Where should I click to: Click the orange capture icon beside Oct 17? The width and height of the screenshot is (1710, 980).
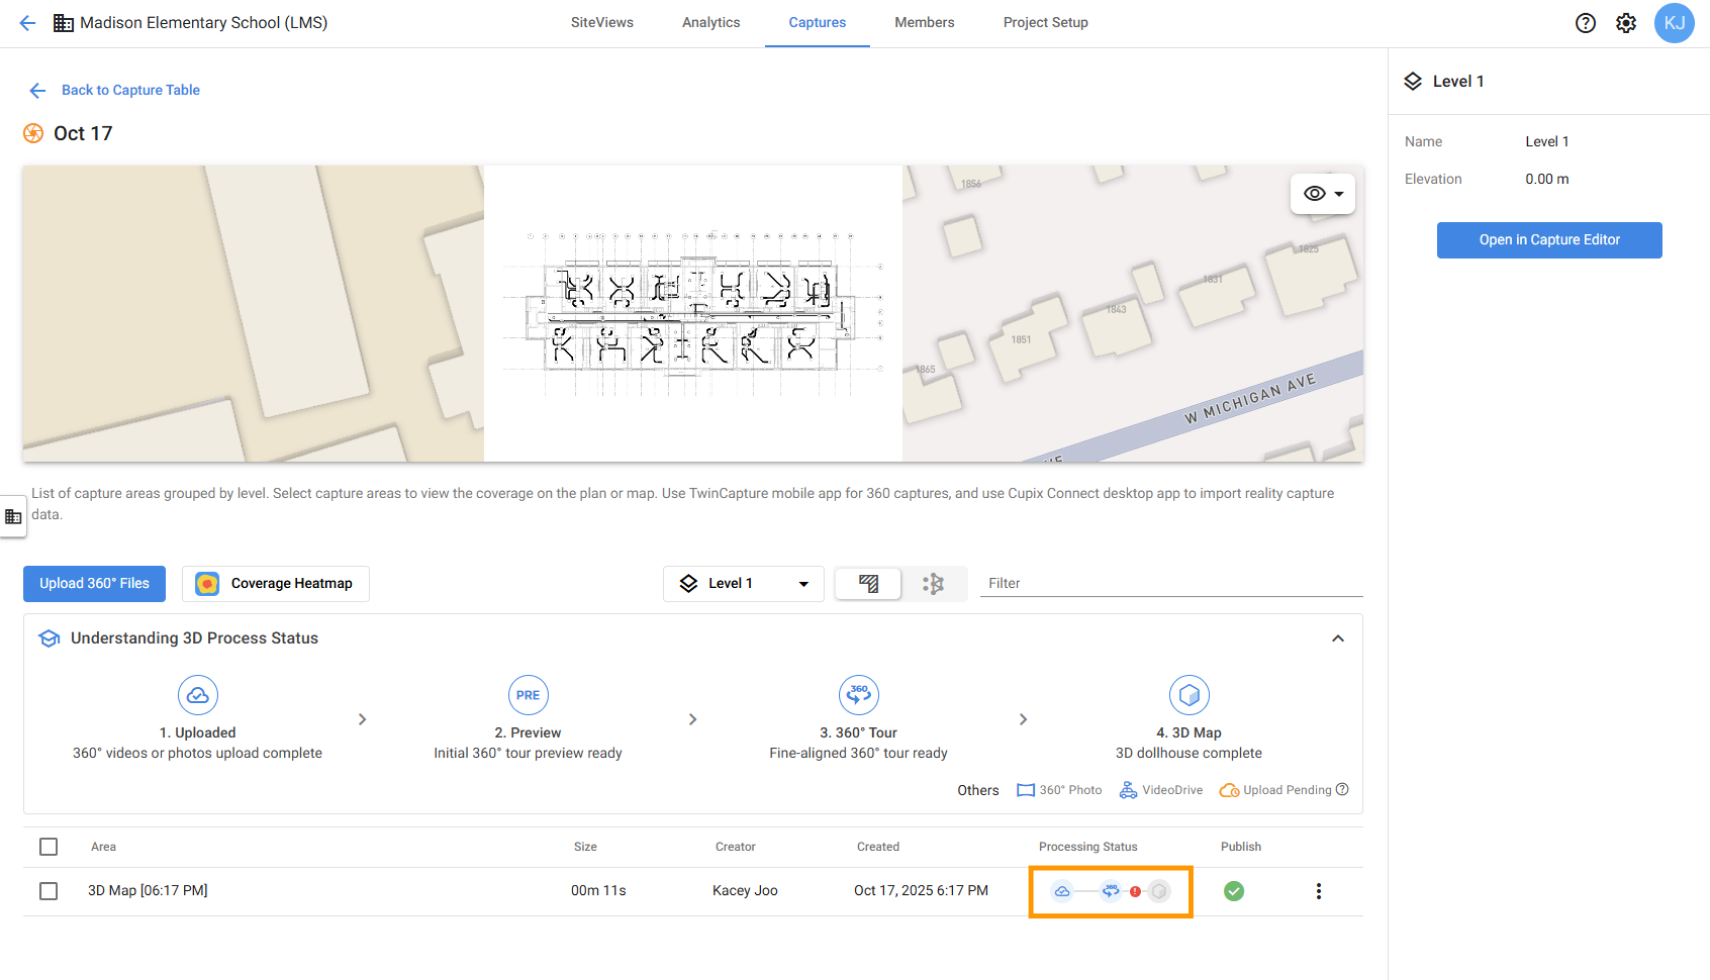33,133
